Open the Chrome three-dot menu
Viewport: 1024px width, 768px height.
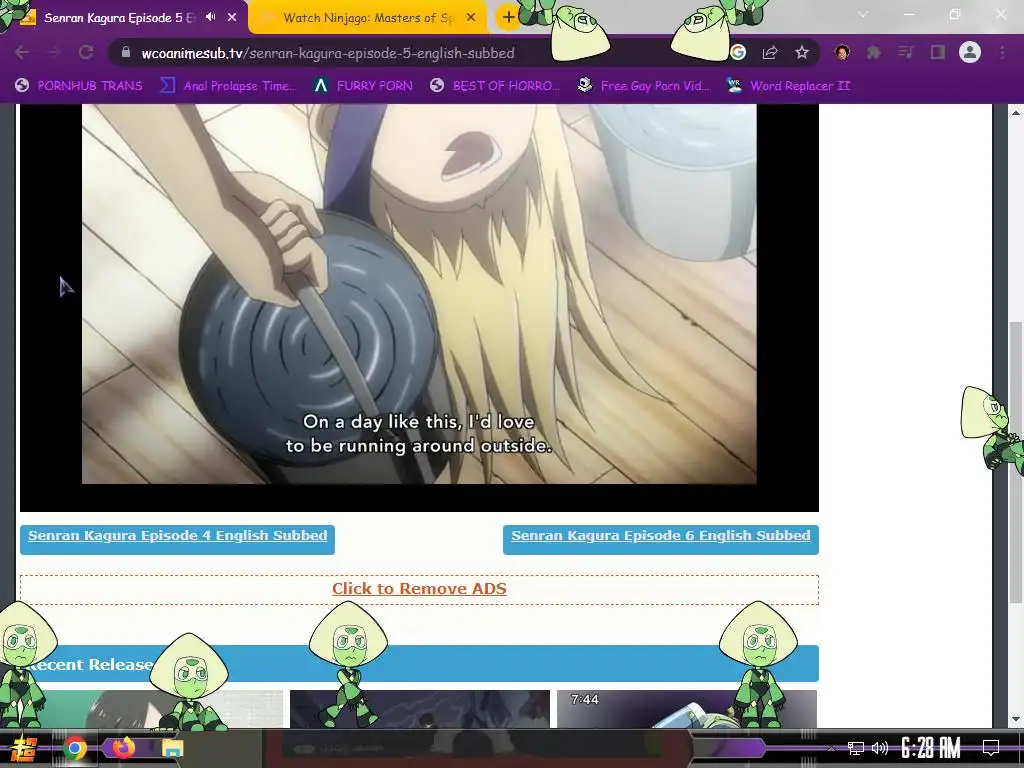tap(1002, 52)
